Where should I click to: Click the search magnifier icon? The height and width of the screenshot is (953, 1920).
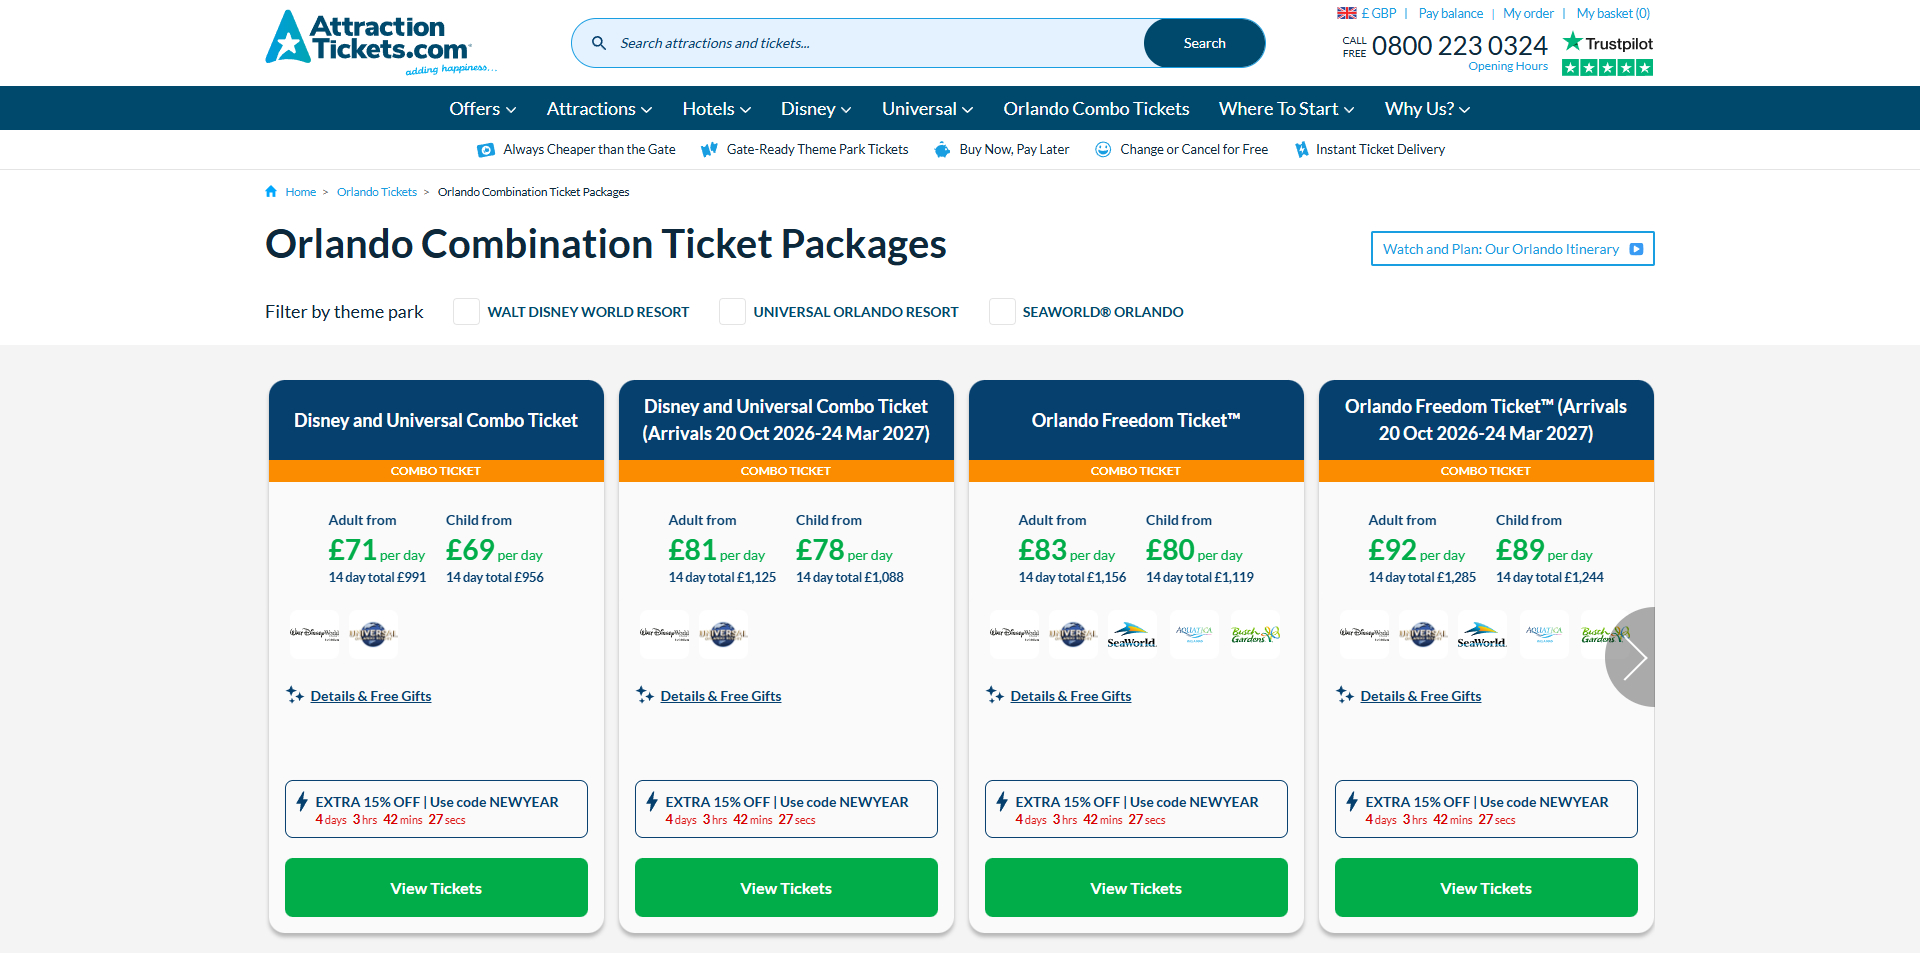click(599, 43)
